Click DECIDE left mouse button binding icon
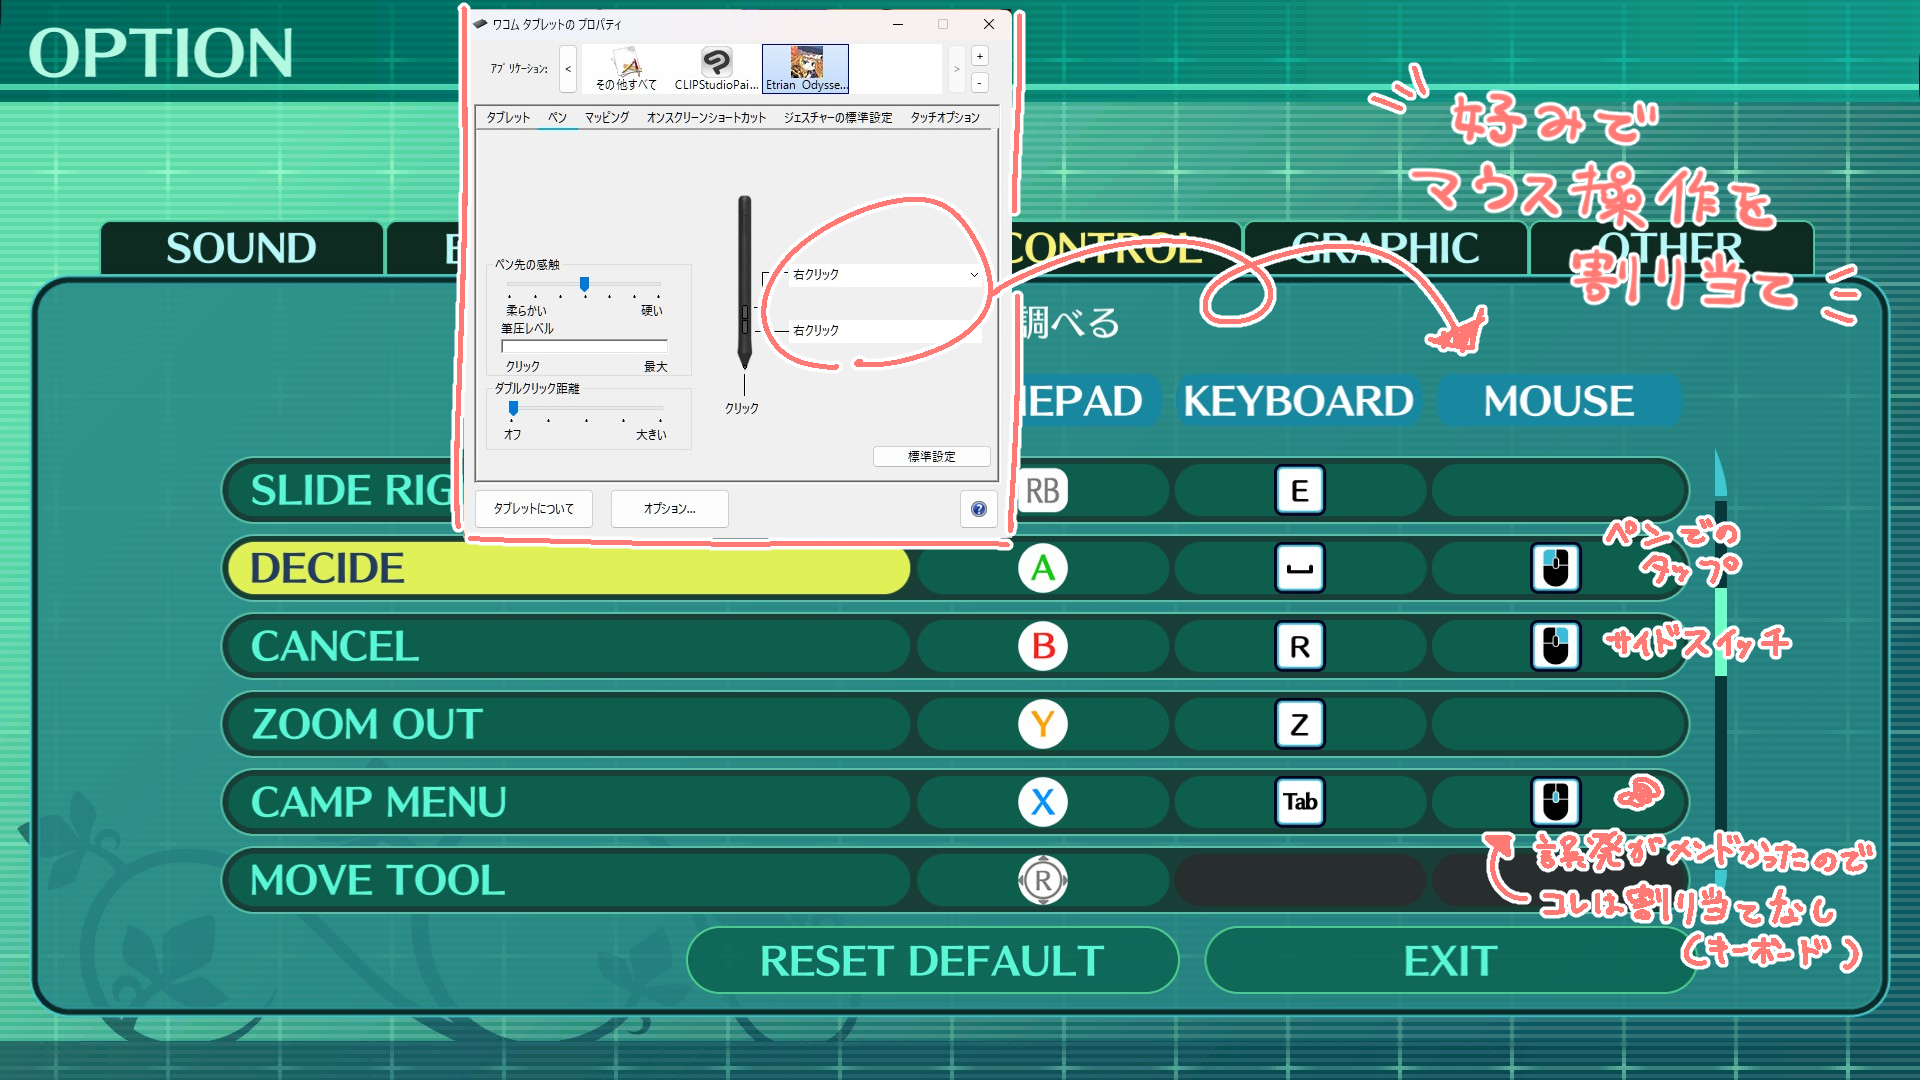 (1555, 568)
